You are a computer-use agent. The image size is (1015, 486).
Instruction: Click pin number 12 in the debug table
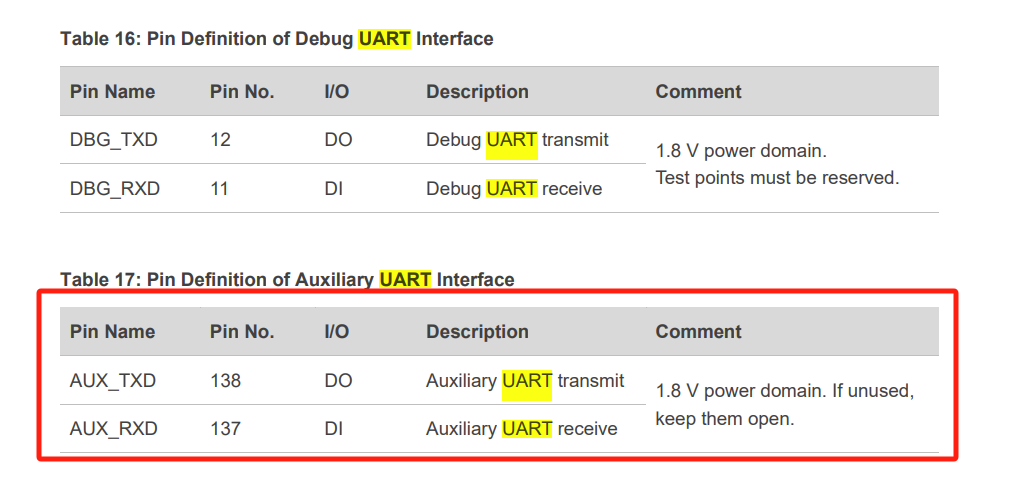(x=220, y=140)
